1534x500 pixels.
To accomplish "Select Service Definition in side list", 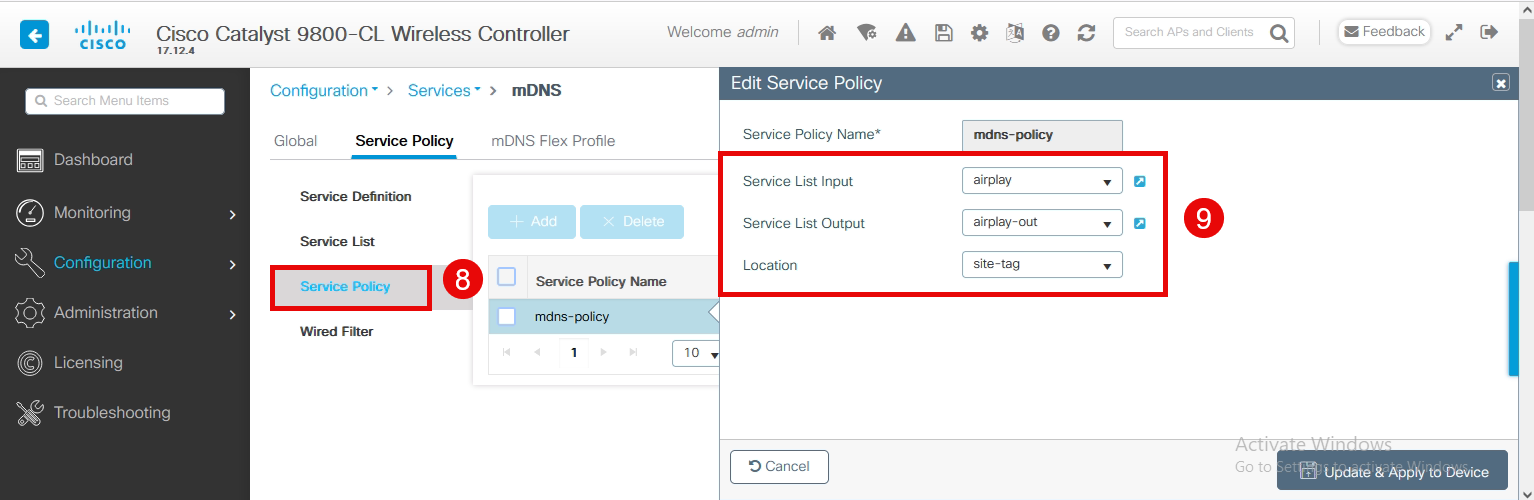I will (x=355, y=197).
